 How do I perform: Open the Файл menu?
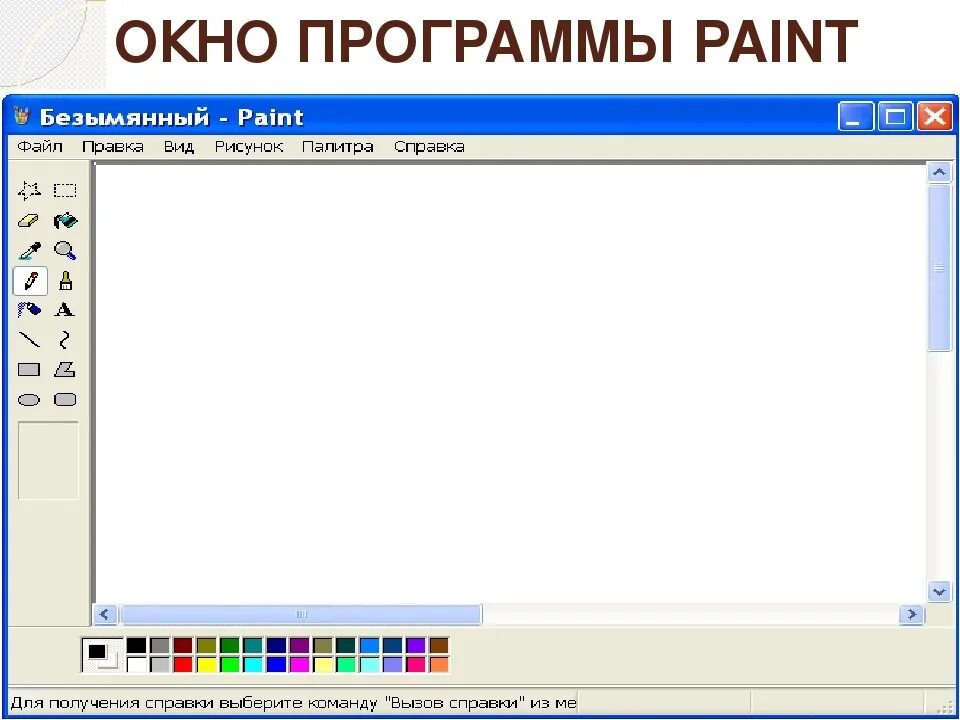point(40,147)
